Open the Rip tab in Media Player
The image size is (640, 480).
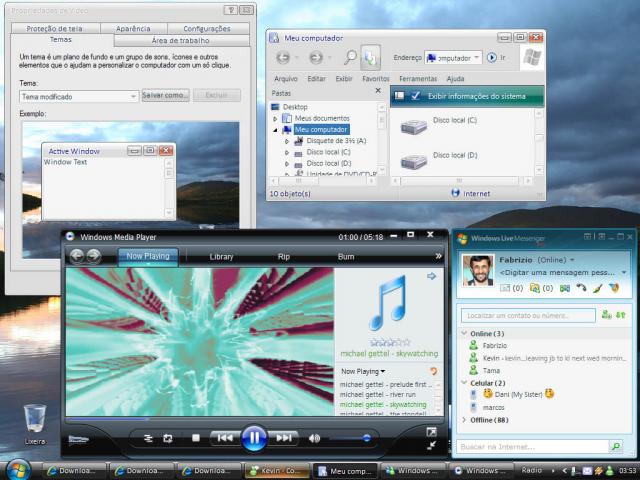[284, 257]
